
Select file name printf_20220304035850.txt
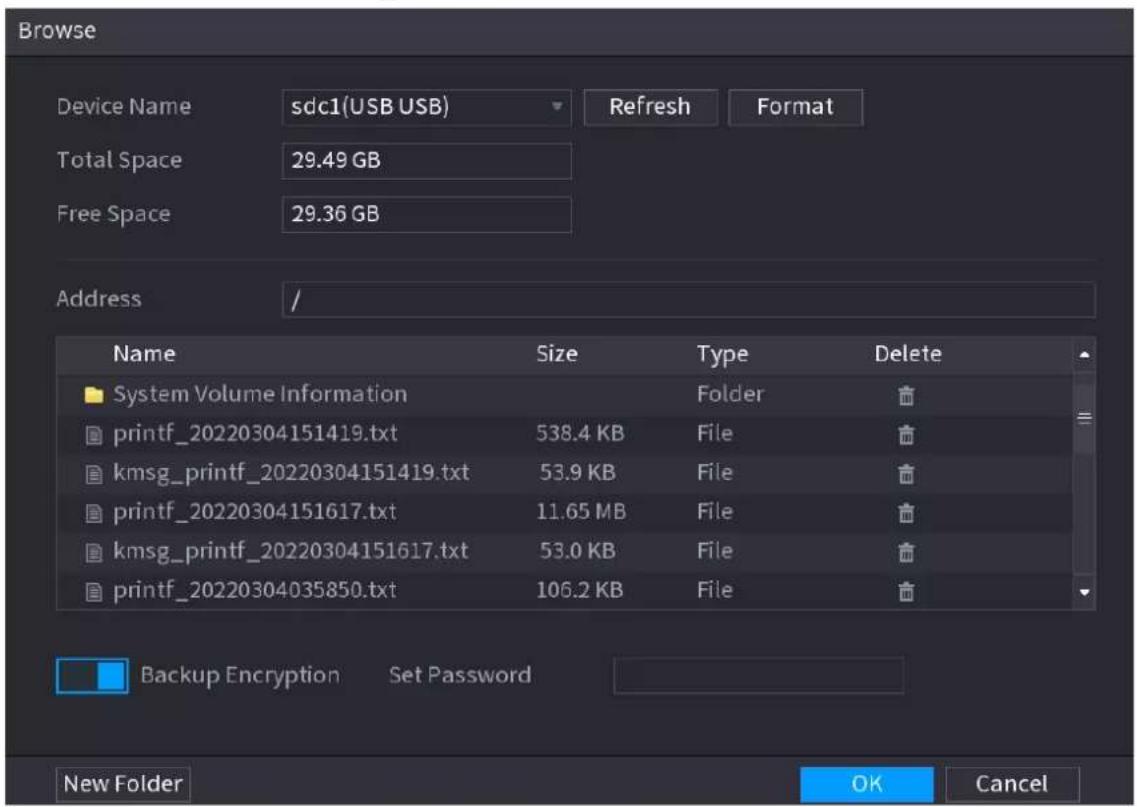pyautogui.click(x=255, y=590)
